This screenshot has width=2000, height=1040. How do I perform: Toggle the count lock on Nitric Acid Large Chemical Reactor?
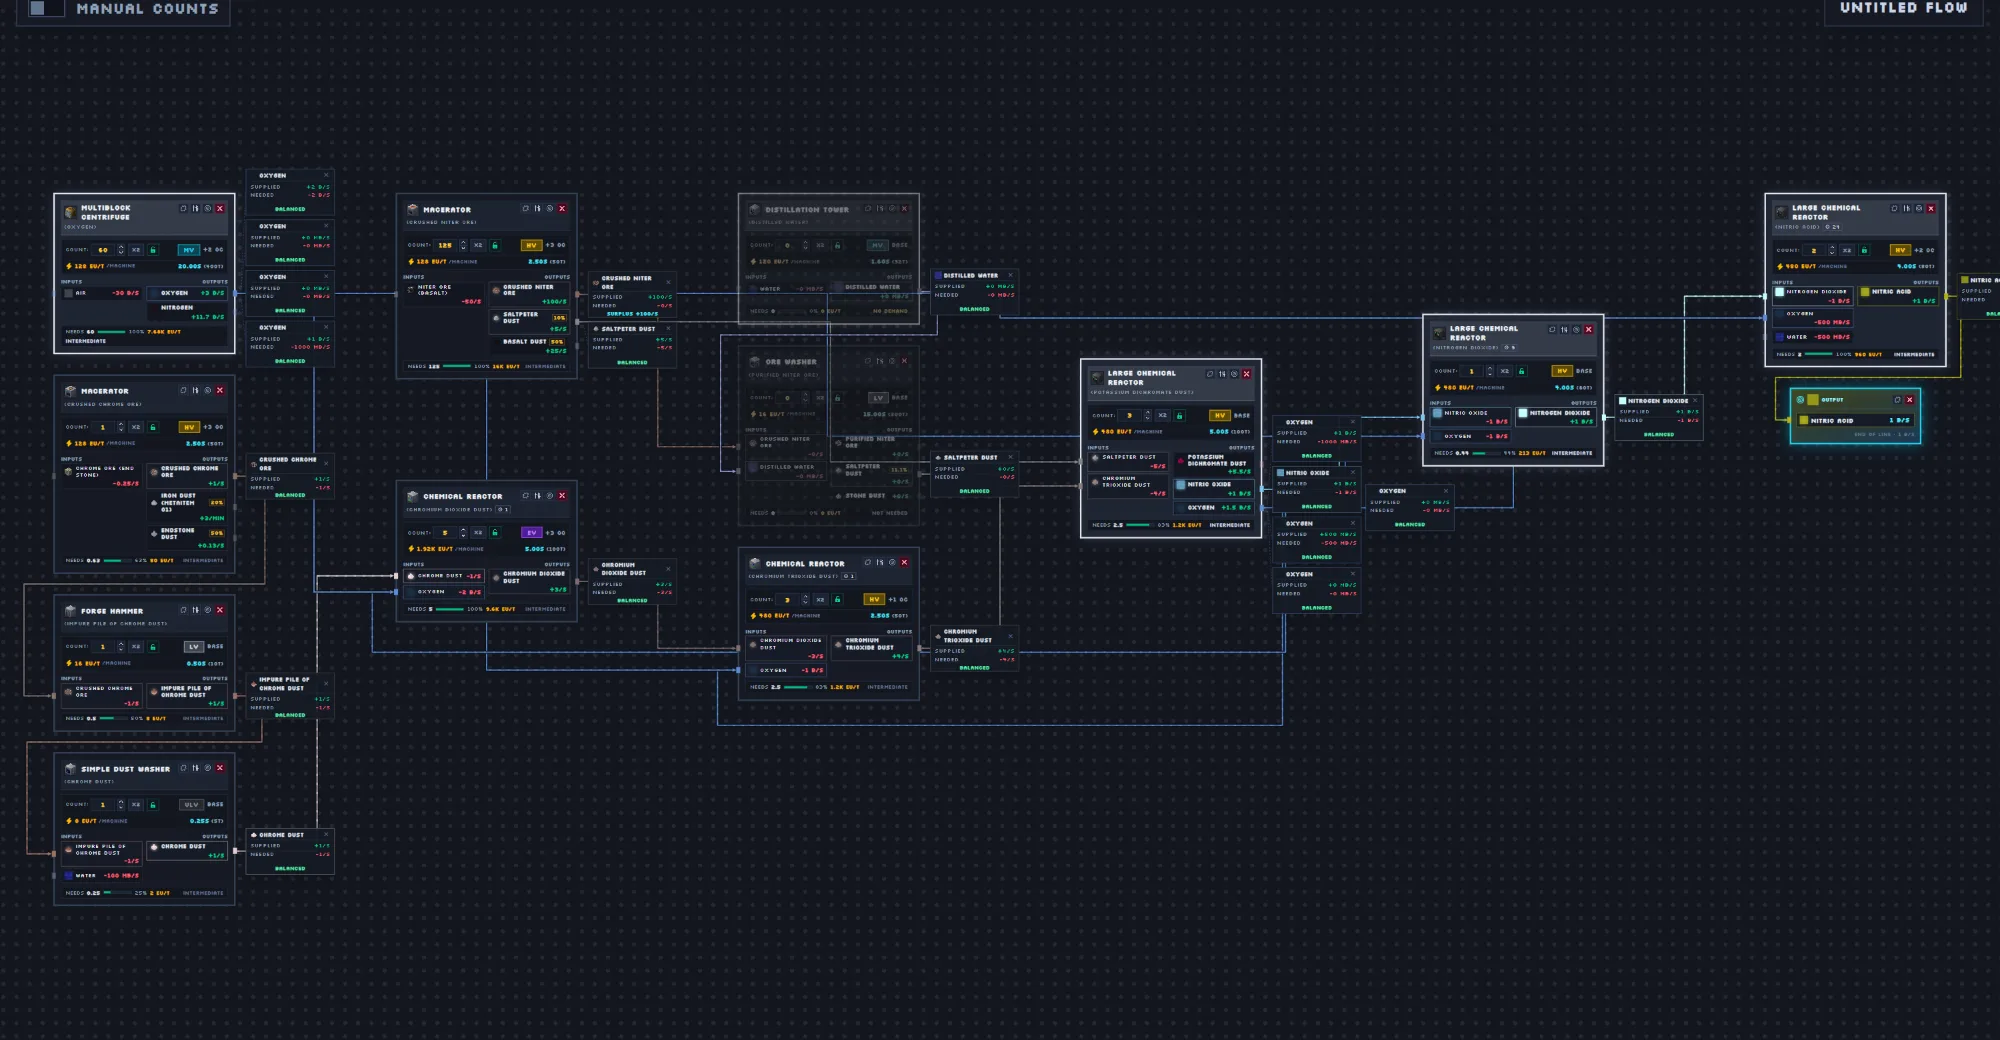click(x=1864, y=250)
